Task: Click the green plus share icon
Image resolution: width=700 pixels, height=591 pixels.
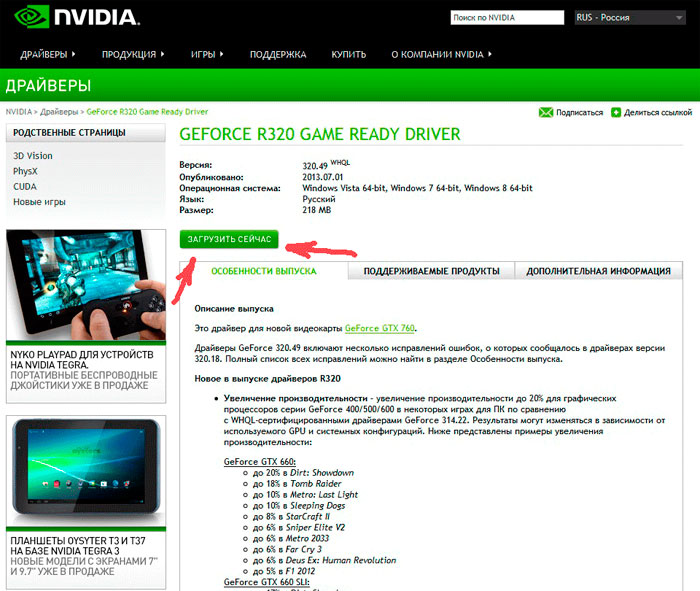Action: (x=616, y=112)
